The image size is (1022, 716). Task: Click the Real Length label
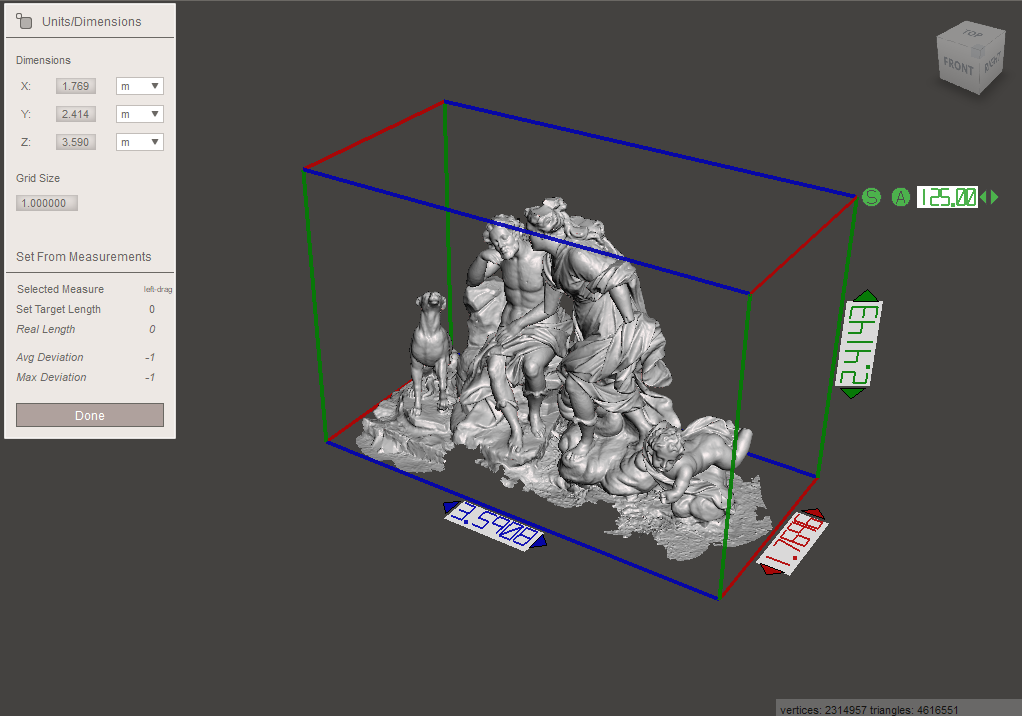tap(46, 329)
